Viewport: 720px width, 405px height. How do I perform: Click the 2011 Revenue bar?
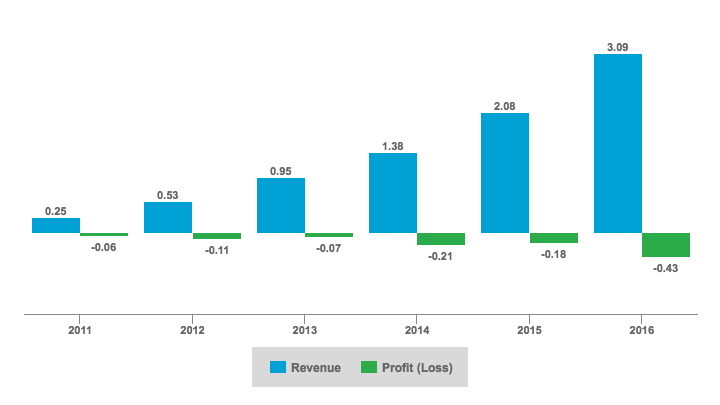click(x=56, y=226)
